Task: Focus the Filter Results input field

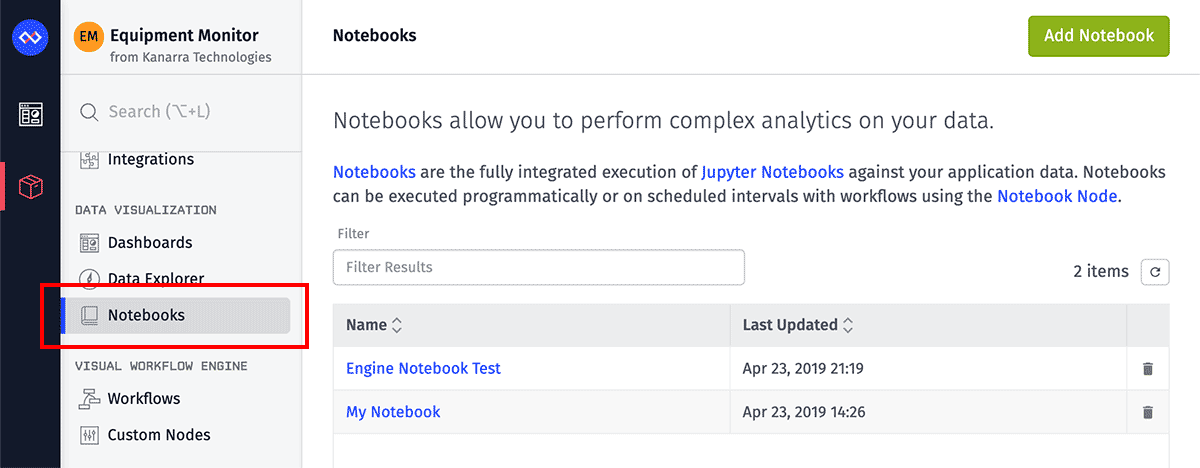Action: tap(539, 267)
